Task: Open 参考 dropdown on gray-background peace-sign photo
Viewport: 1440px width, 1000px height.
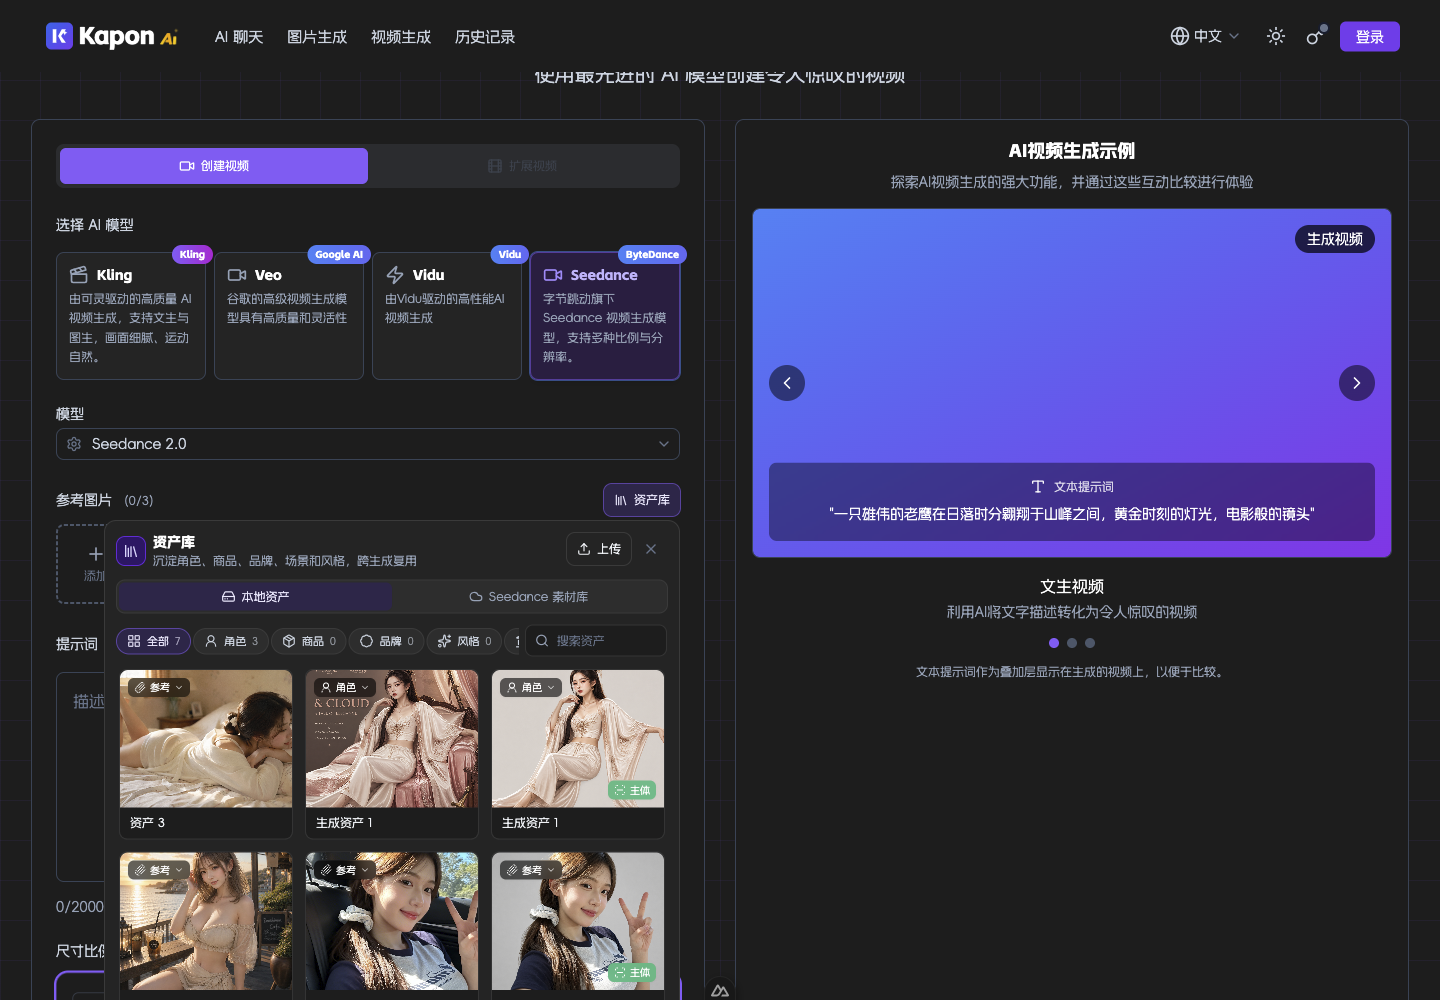Action: (531, 870)
